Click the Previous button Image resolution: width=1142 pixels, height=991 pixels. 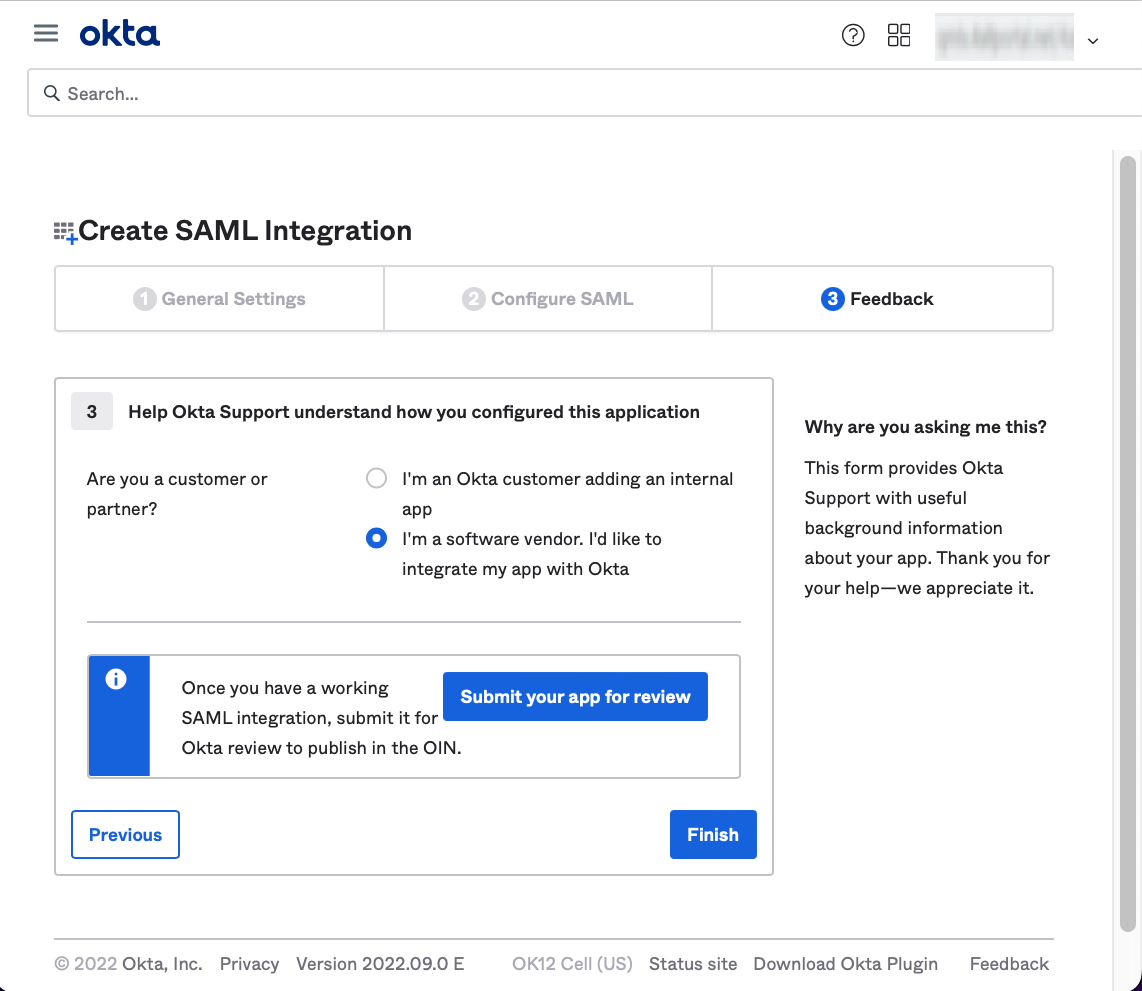125,834
